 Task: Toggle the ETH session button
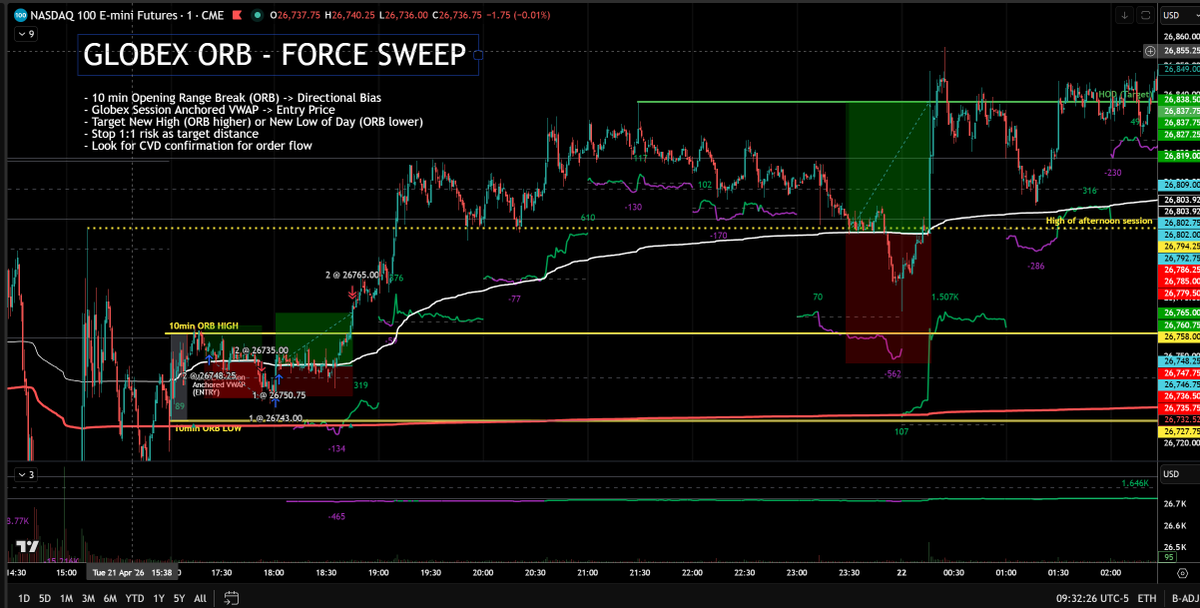(x=1145, y=598)
